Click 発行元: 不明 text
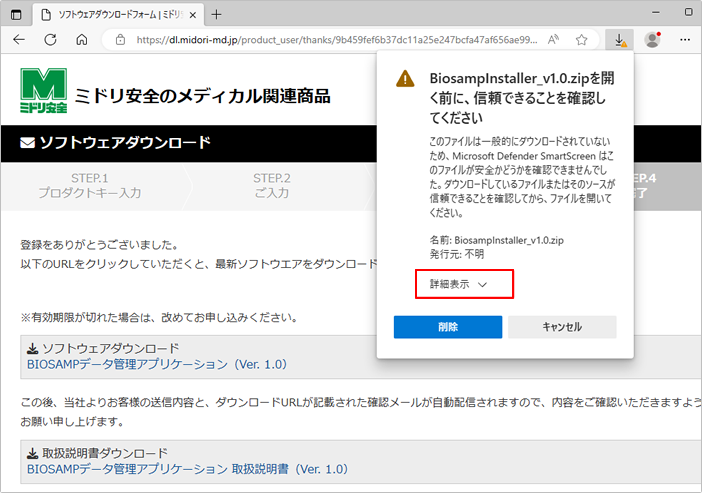 tap(457, 254)
